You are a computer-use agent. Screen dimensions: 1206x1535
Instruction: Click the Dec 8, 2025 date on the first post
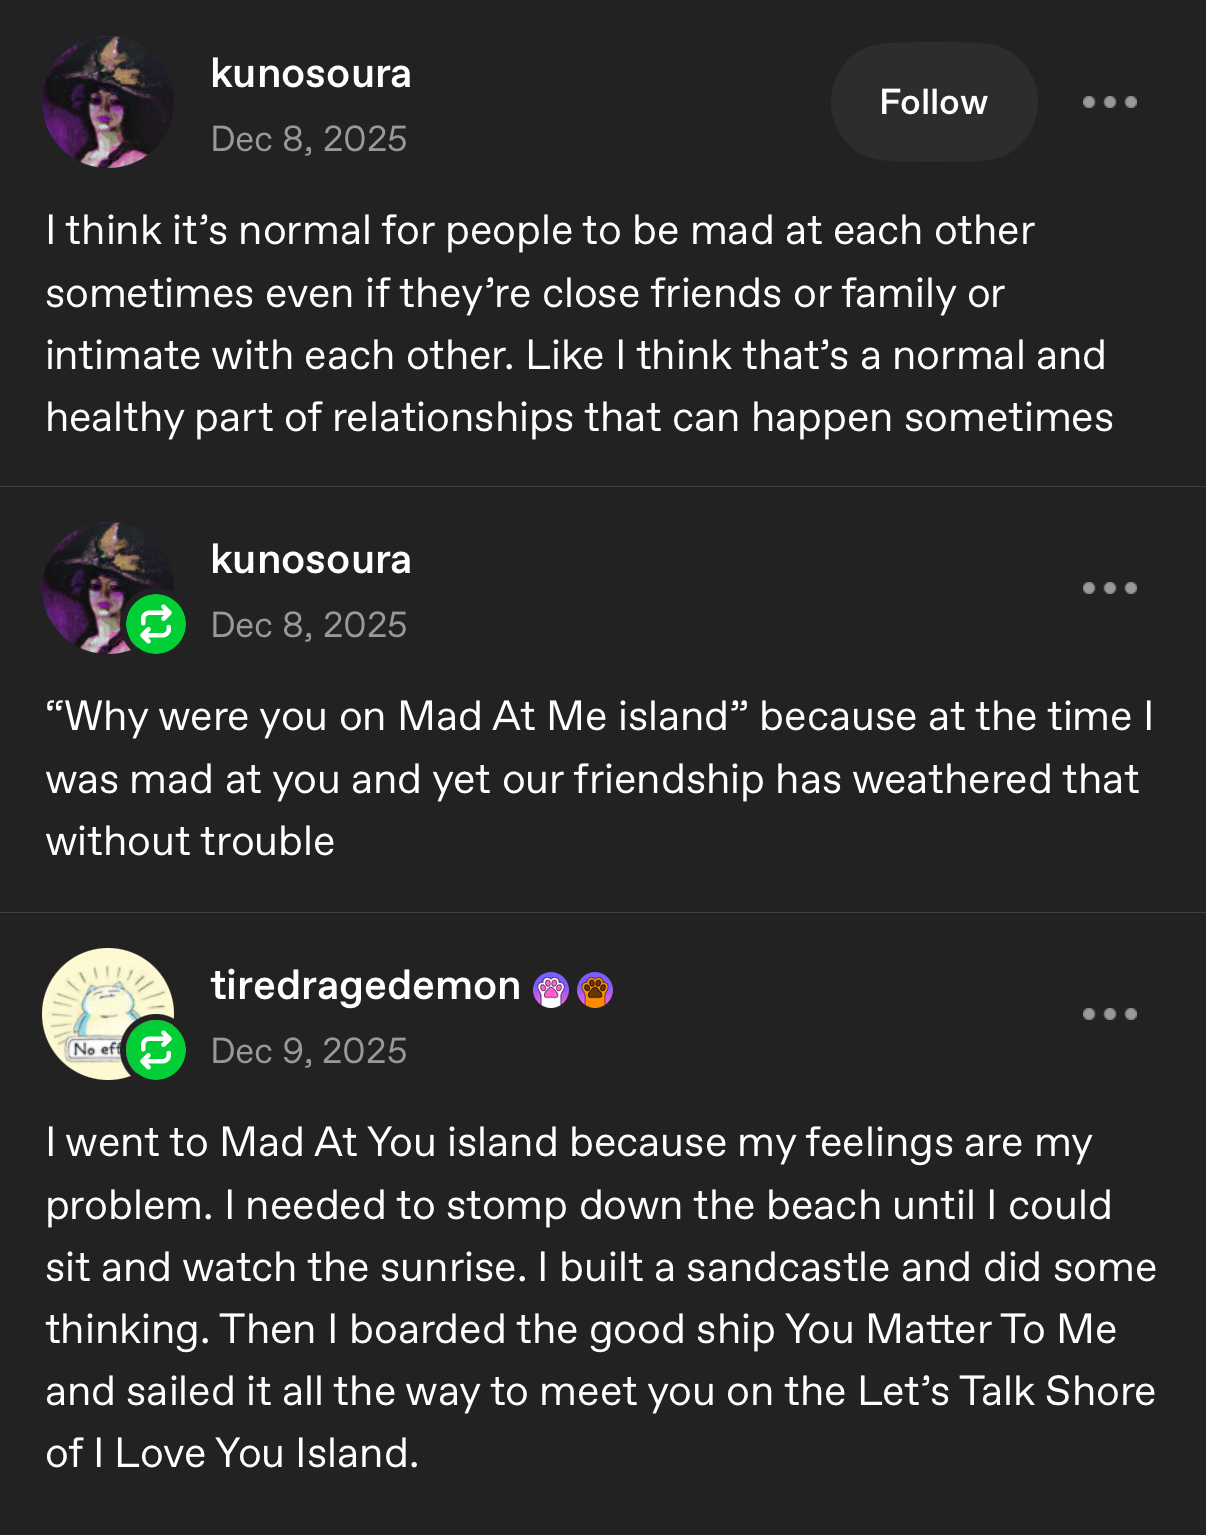[309, 139]
